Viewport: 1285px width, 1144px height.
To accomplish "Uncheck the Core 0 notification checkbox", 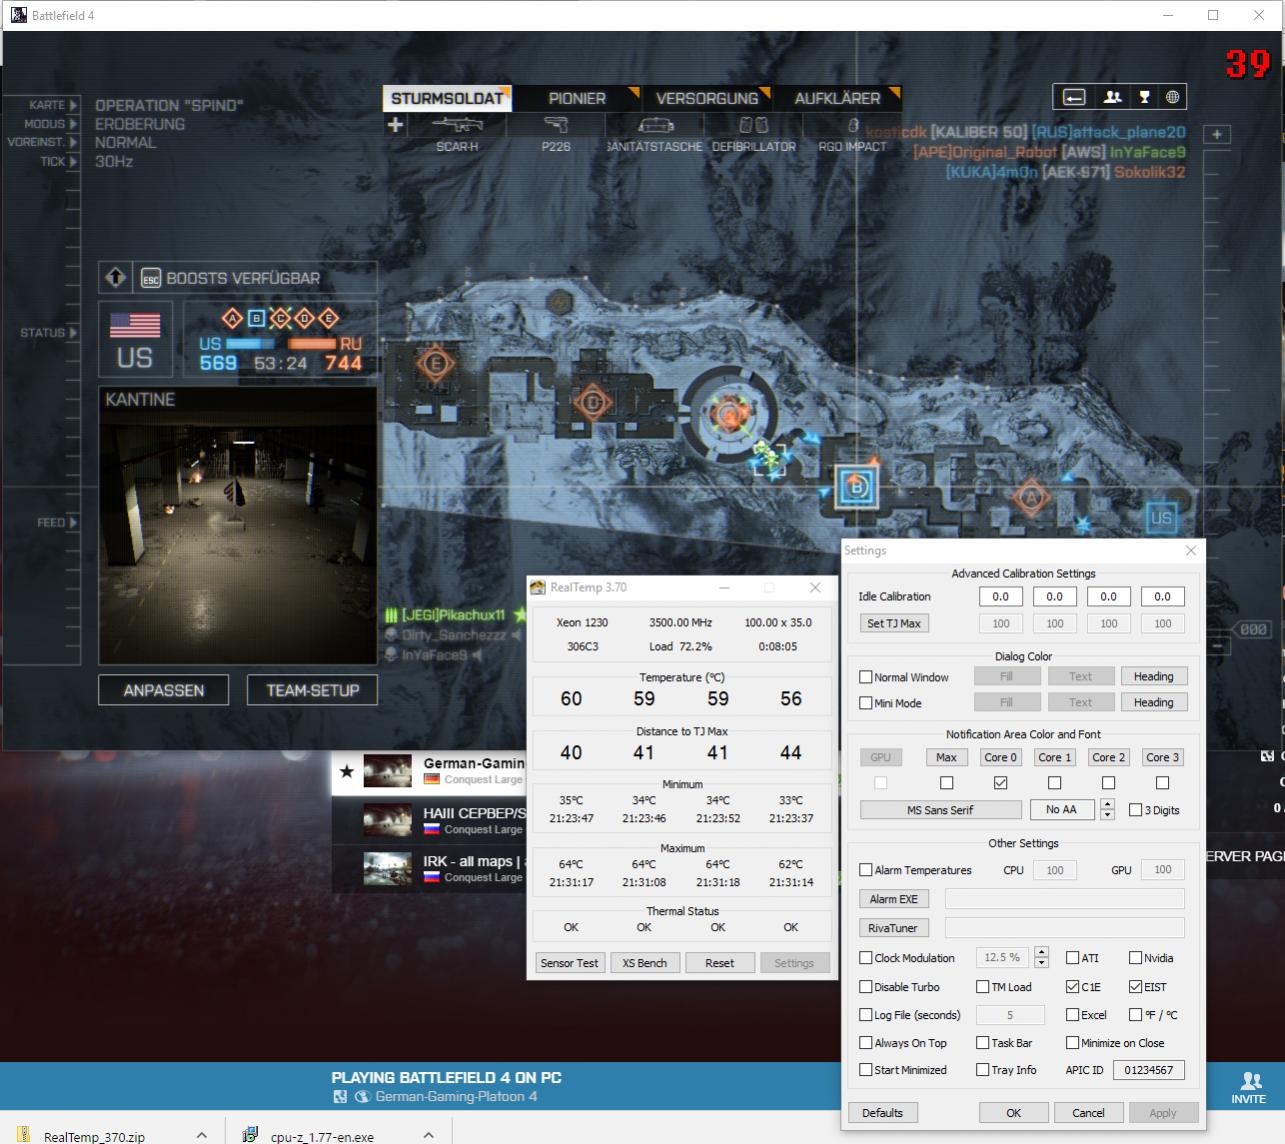I will pyautogui.click(x=1000, y=783).
